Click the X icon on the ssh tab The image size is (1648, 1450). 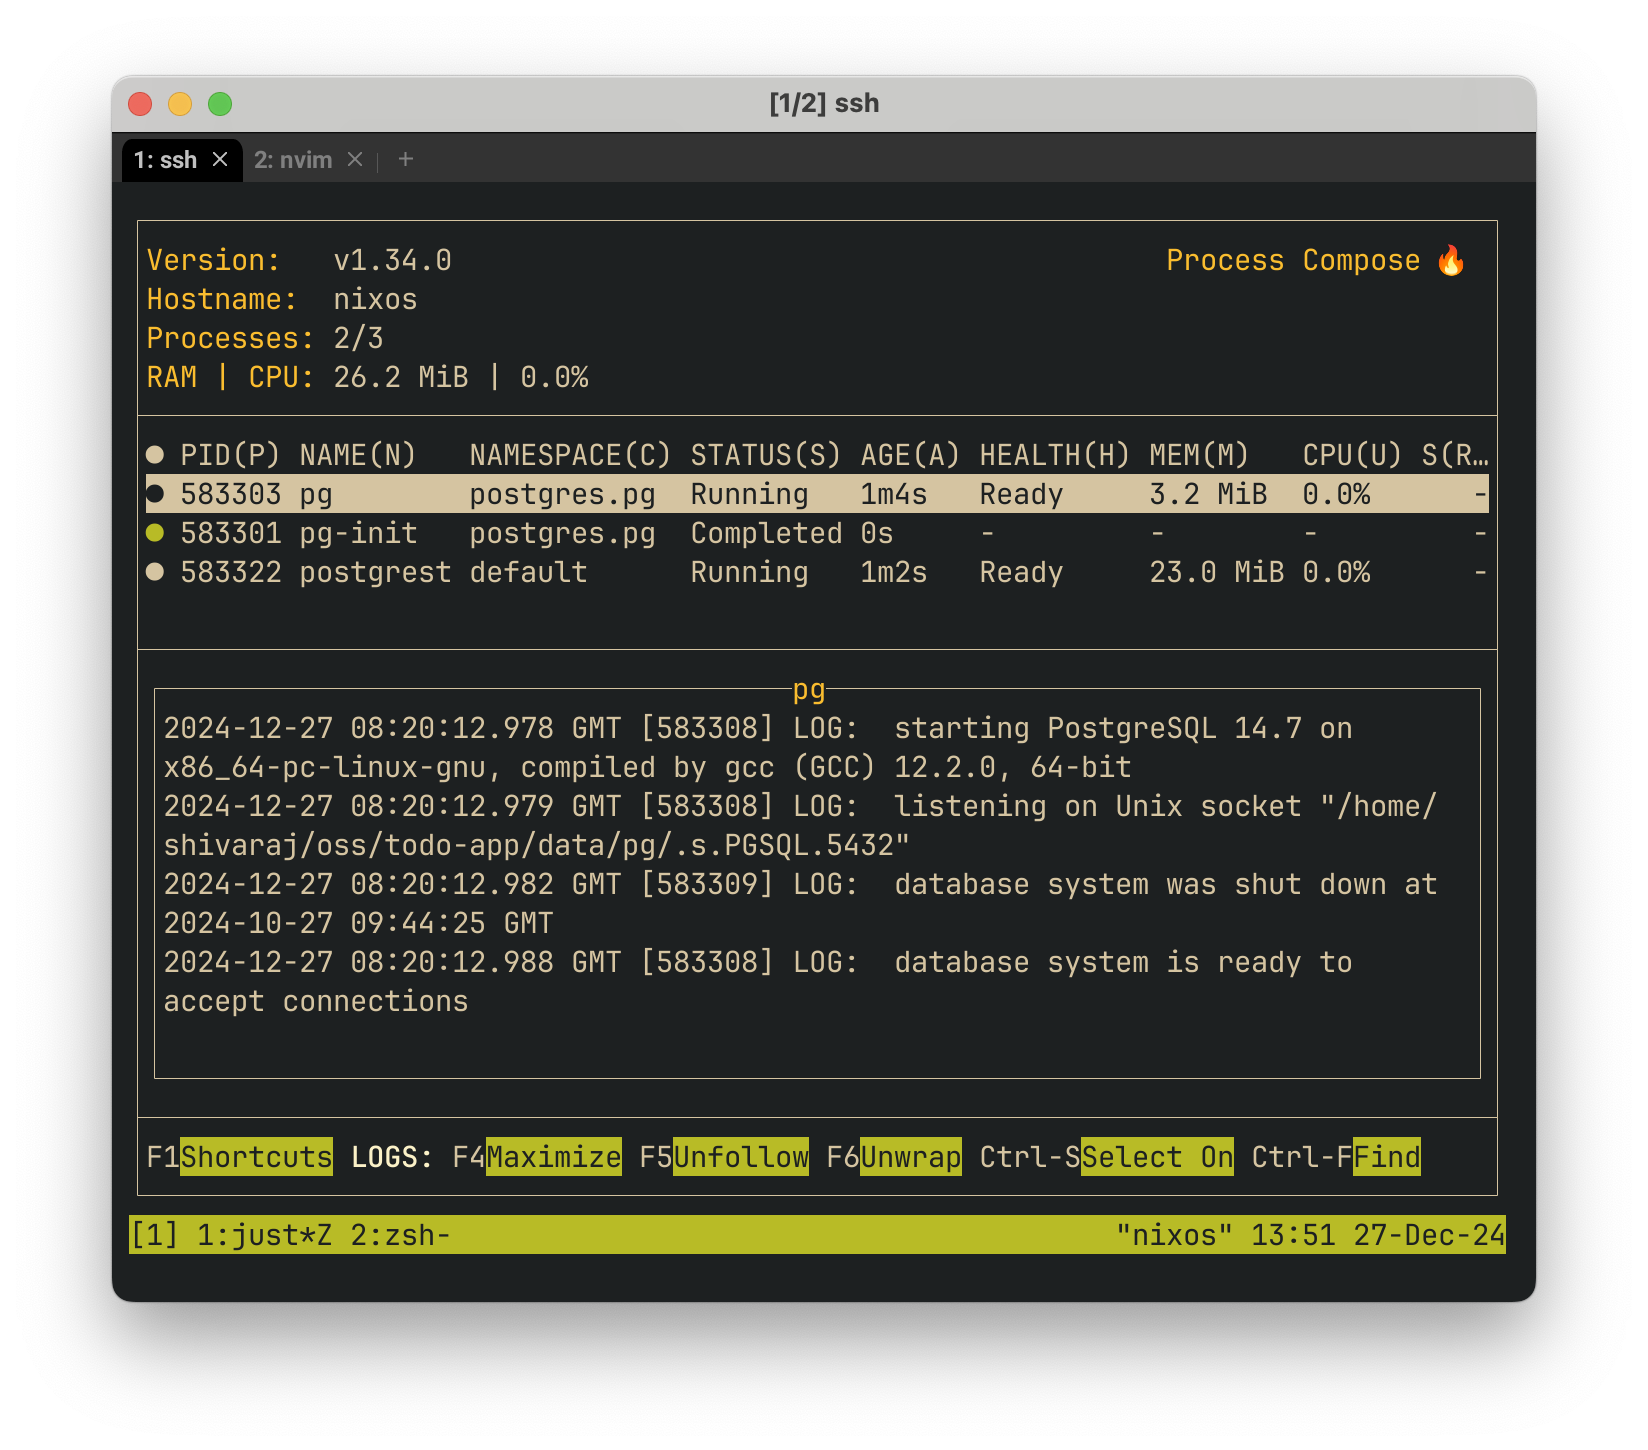(x=221, y=159)
